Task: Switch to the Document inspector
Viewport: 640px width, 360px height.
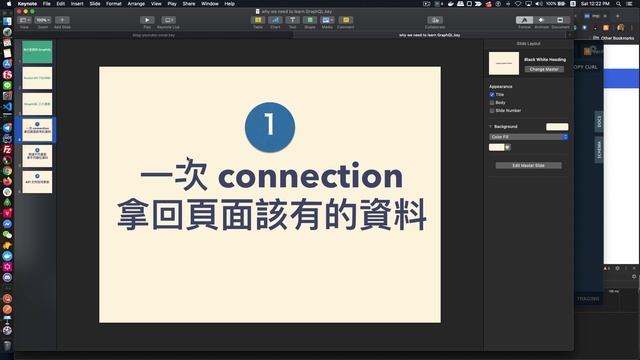Action: click(x=560, y=20)
